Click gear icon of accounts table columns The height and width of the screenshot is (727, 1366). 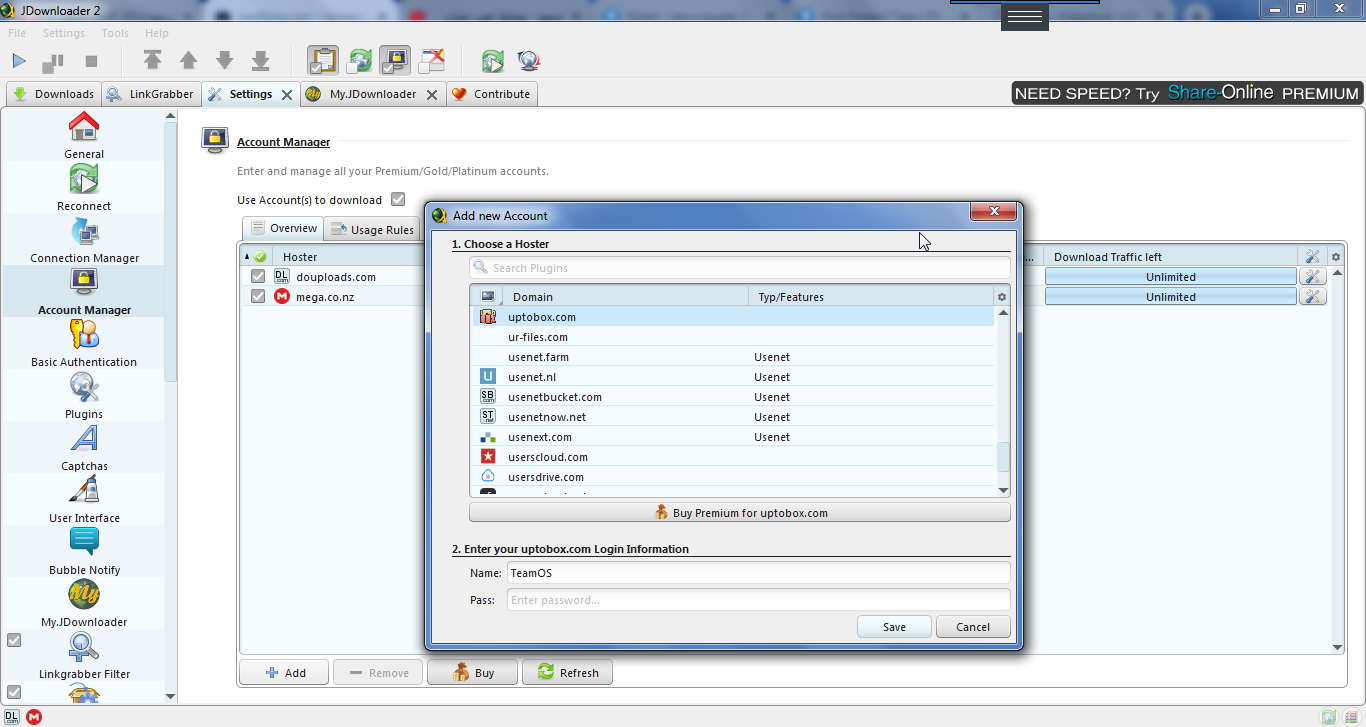click(1335, 257)
